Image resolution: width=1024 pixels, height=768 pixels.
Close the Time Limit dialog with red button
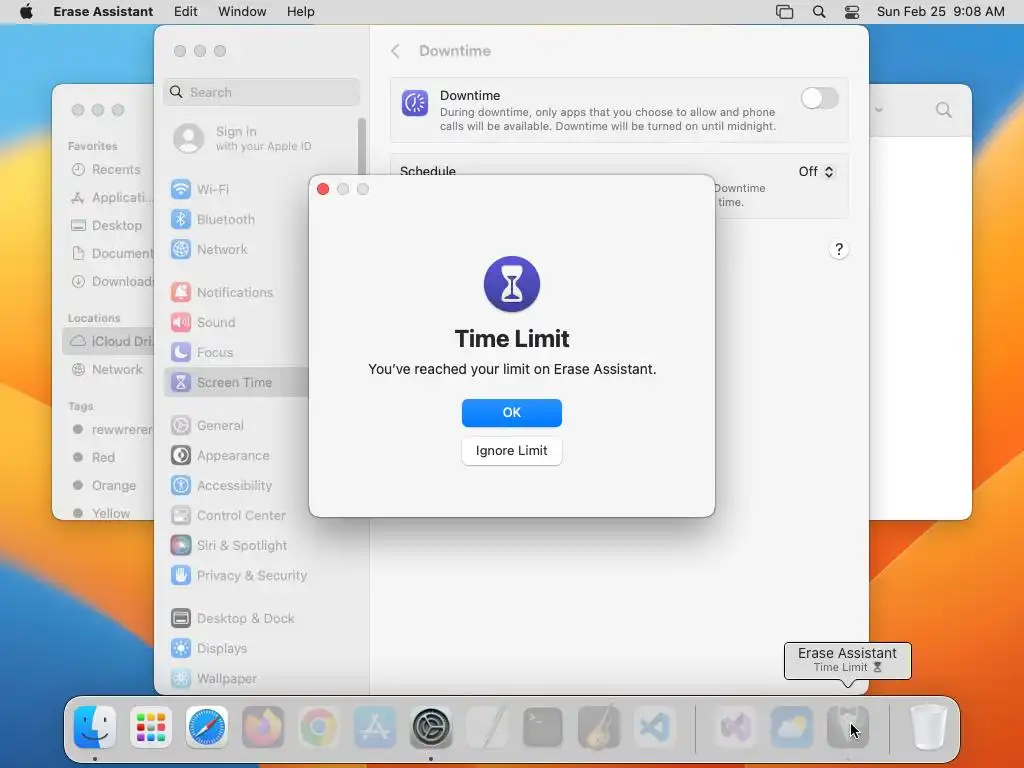pos(323,189)
